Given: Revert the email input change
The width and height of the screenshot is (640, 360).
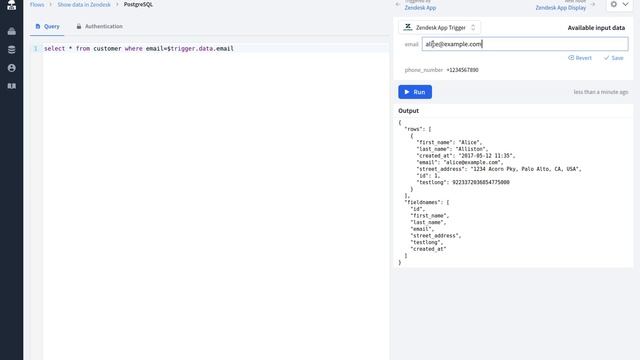Looking at the screenshot, I should [x=580, y=58].
